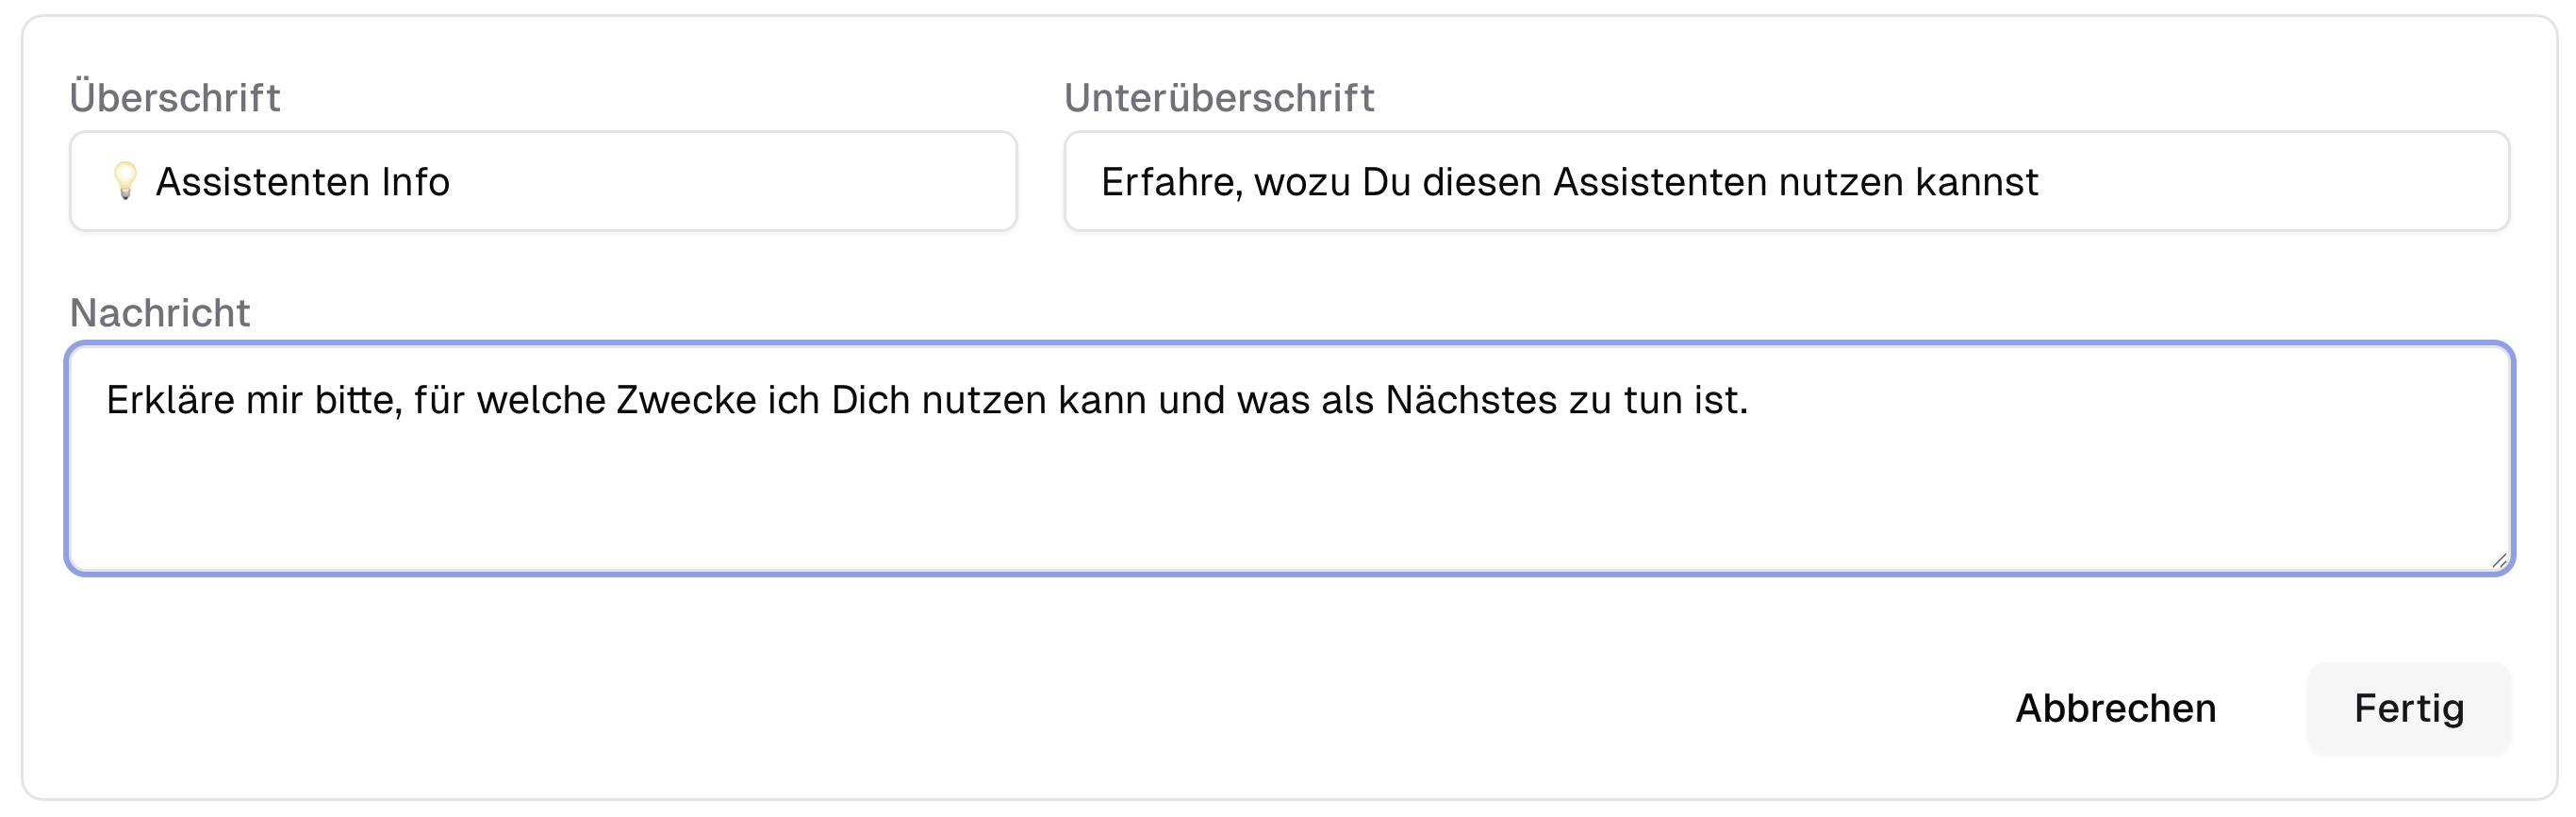Click the Unterüberschrift label
The width and height of the screenshot is (2576, 817).
tap(1220, 96)
